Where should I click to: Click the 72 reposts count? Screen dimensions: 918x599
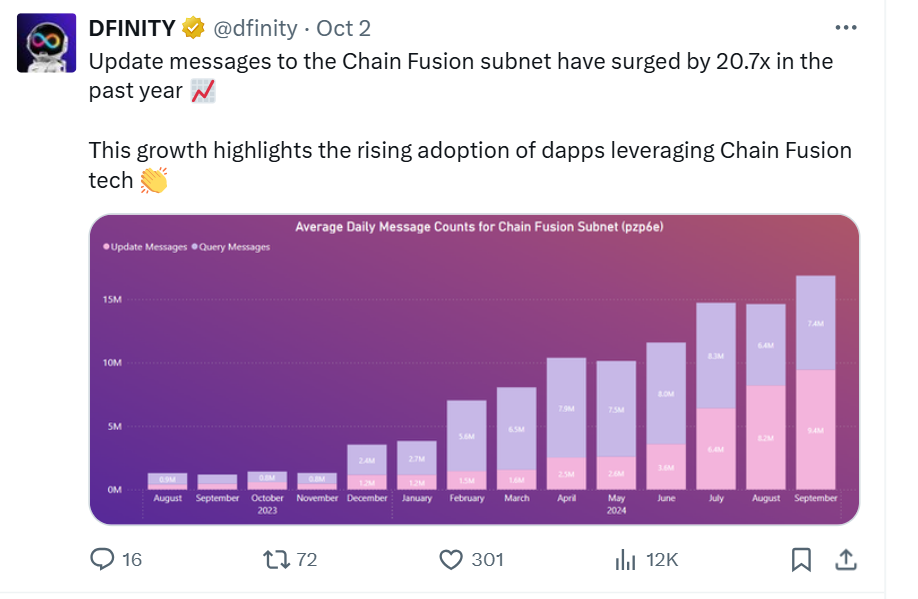pos(306,560)
